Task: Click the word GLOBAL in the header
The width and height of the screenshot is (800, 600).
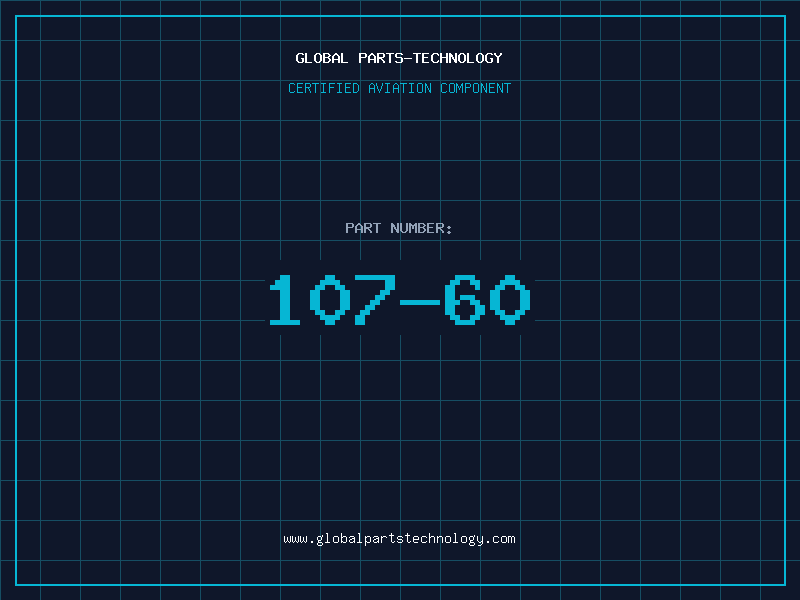Action: (322, 59)
